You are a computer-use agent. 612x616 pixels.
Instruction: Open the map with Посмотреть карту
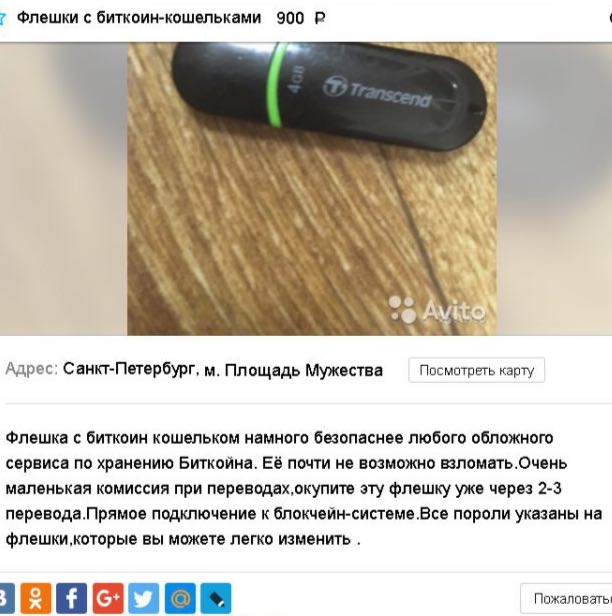pos(476,370)
